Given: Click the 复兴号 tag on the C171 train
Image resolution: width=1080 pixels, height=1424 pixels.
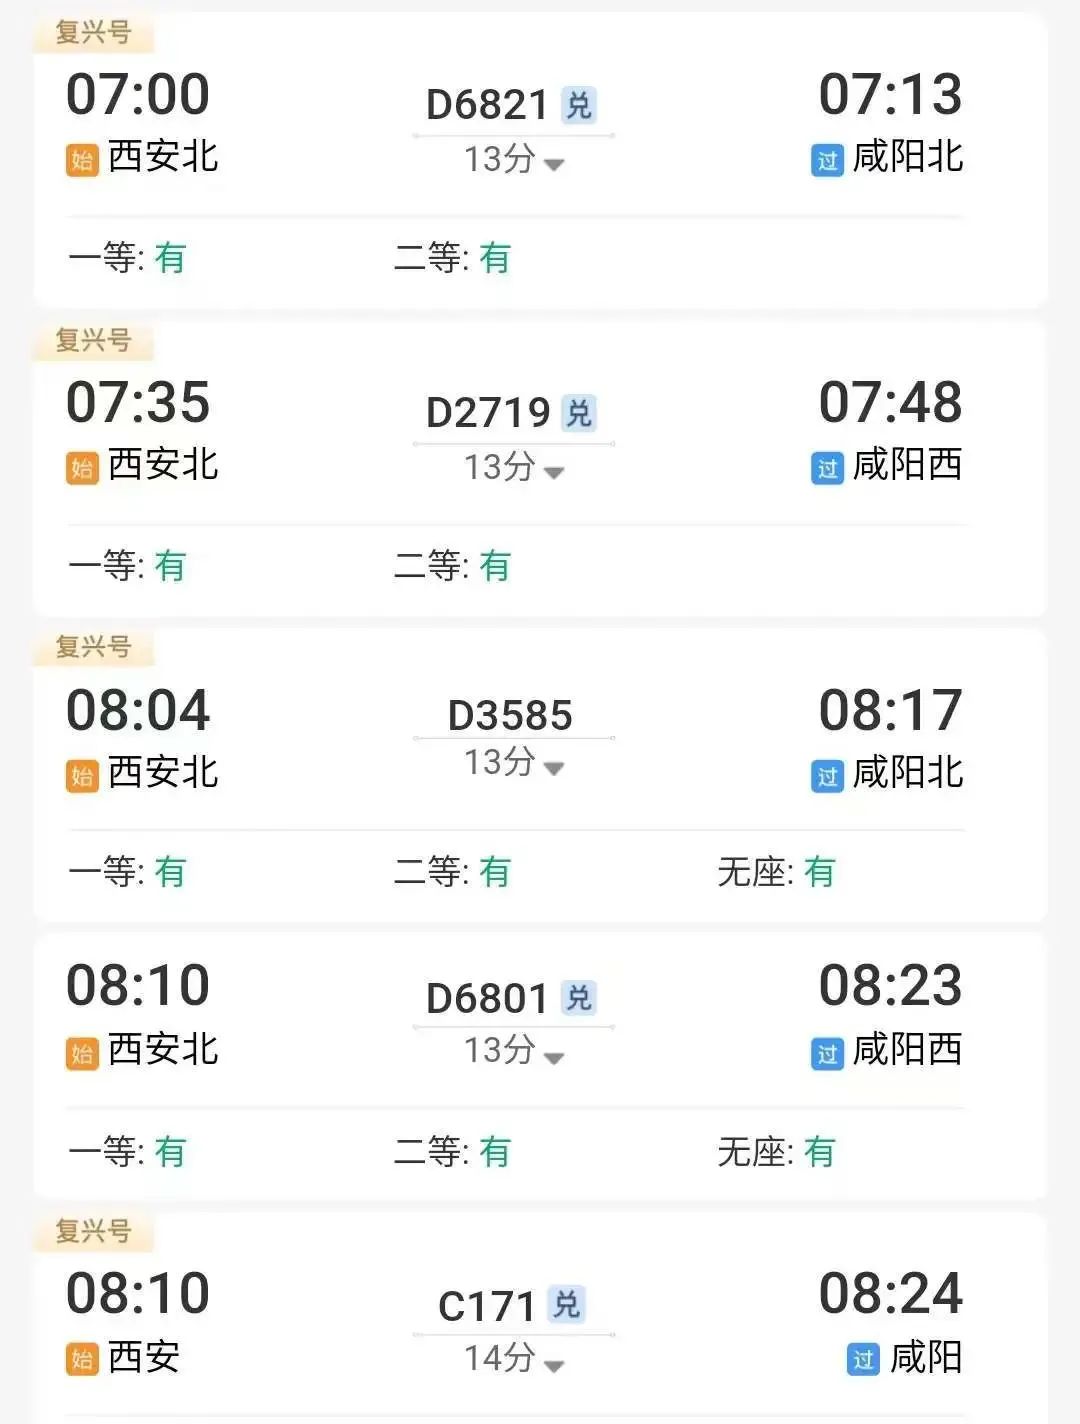Looking at the screenshot, I should (93, 1231).
